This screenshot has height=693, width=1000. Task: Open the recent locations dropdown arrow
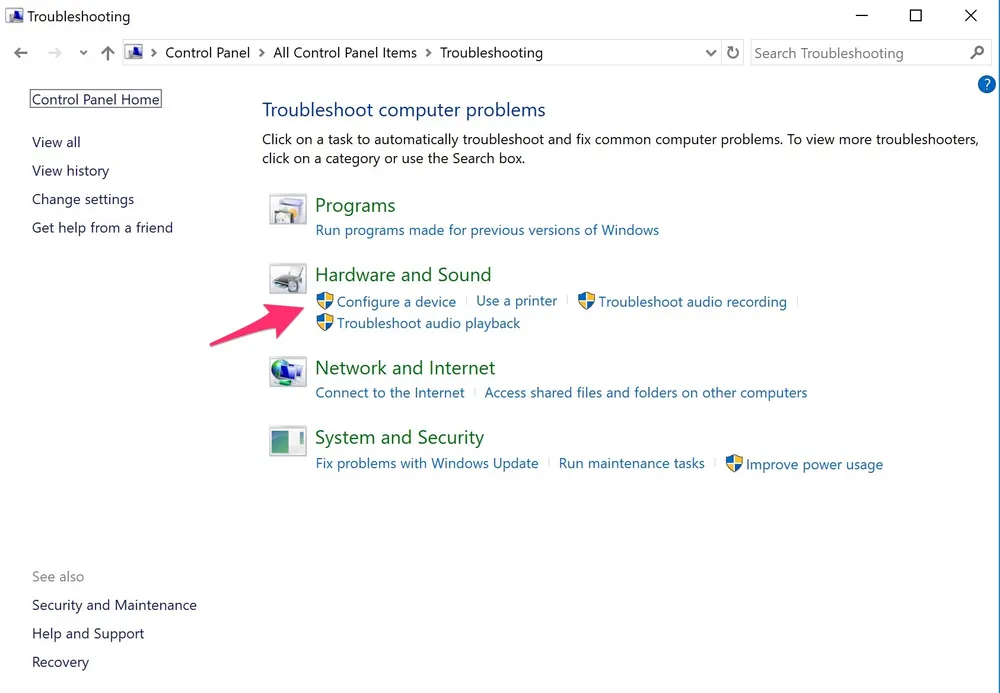[x=83, y=53]
